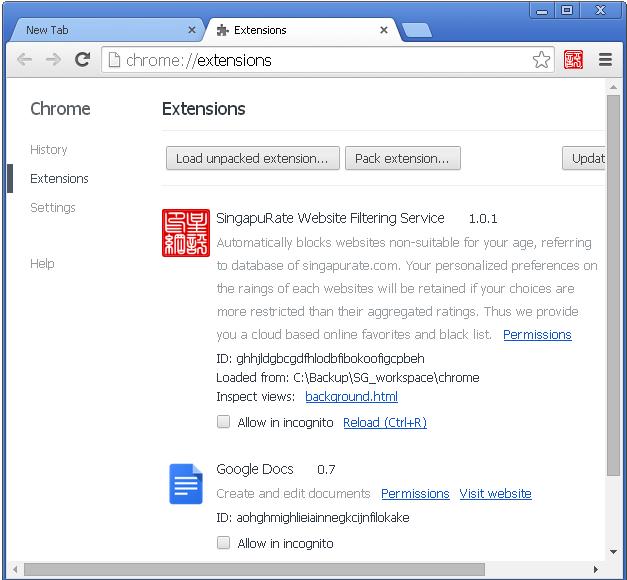Open Permissions link for SingapuRate extension

coord(537,335)
